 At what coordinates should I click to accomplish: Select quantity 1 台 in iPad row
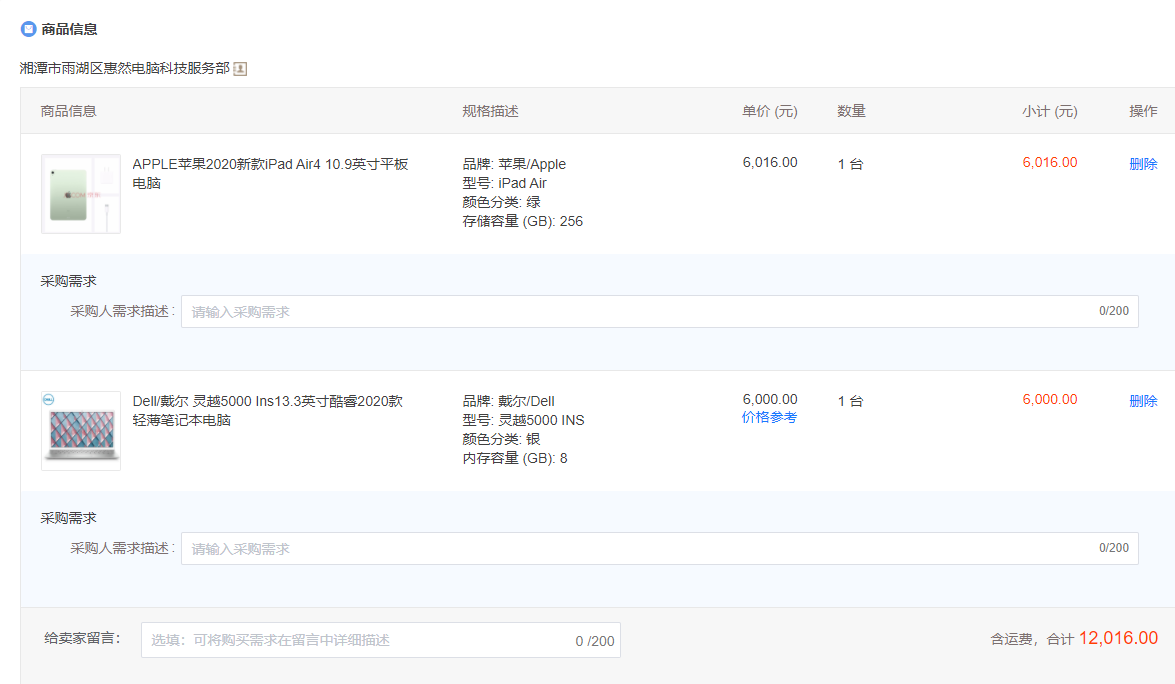[851, 164]
